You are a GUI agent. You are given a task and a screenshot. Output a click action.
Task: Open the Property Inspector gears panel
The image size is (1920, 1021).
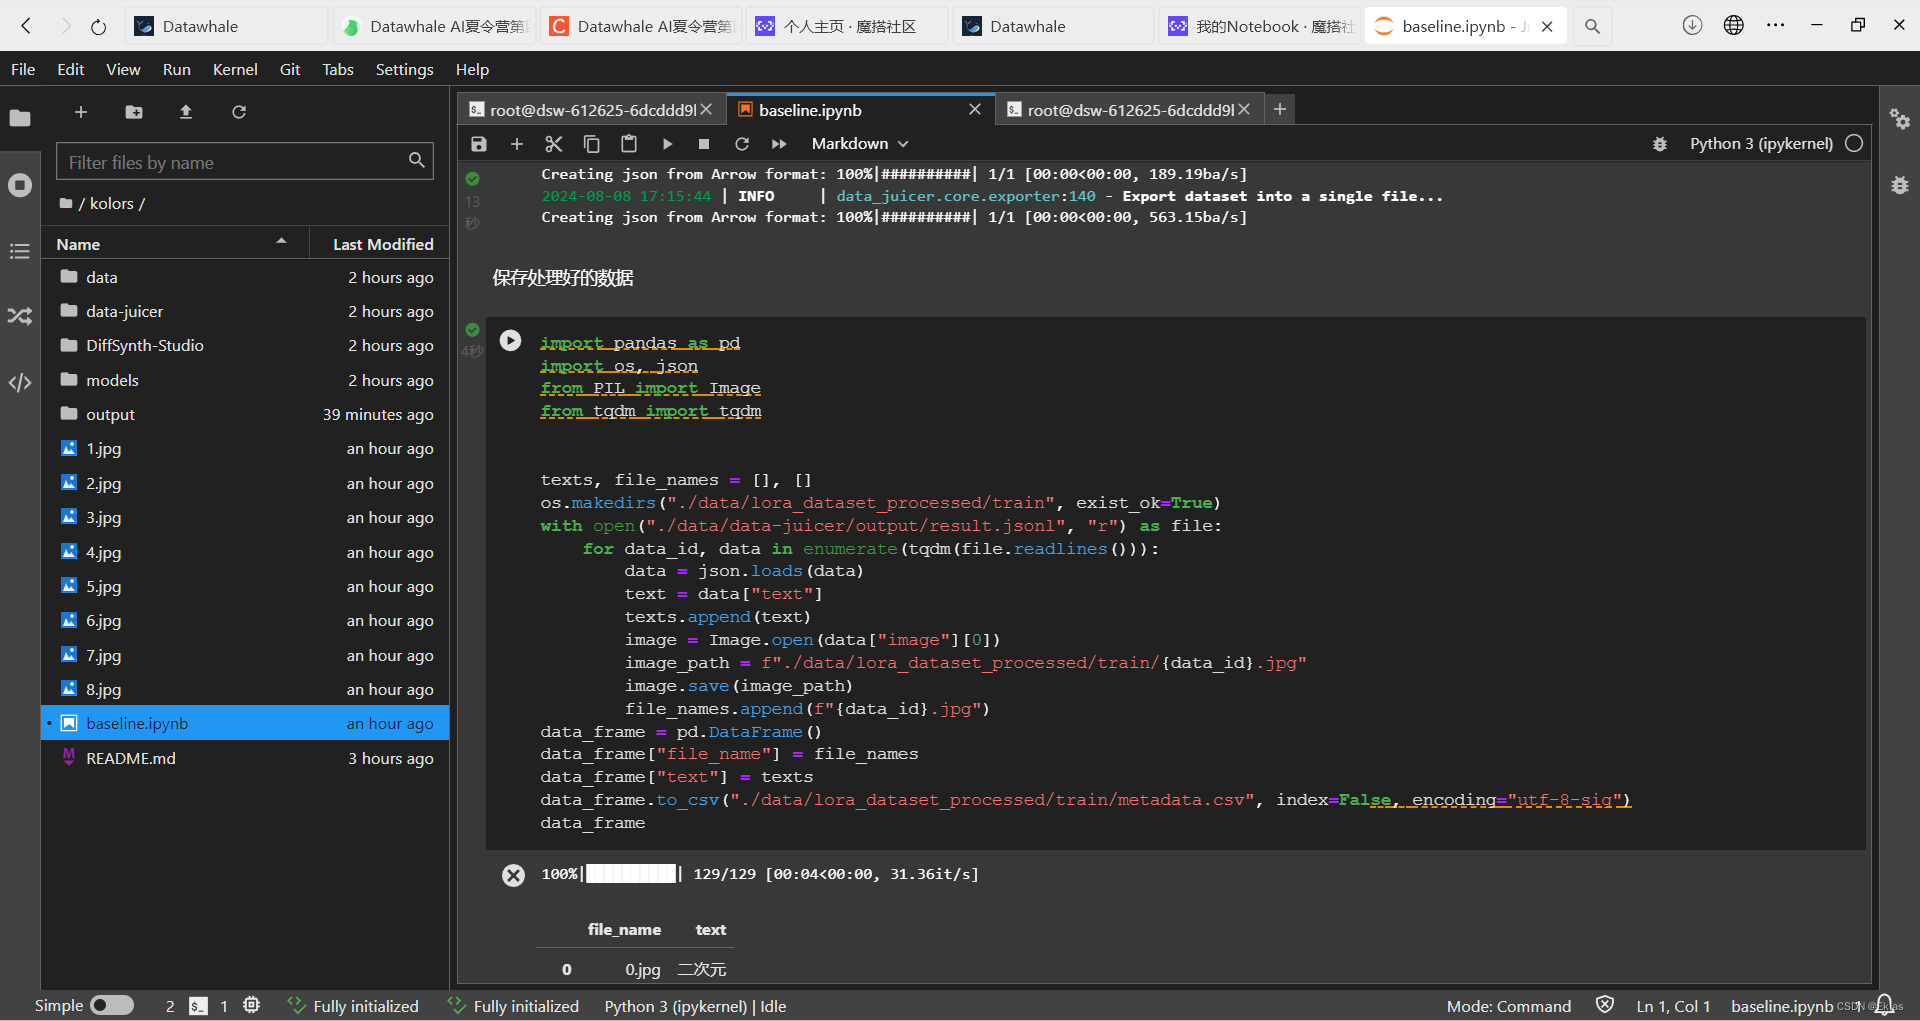pyautogui.click(x=1900, y=119)
